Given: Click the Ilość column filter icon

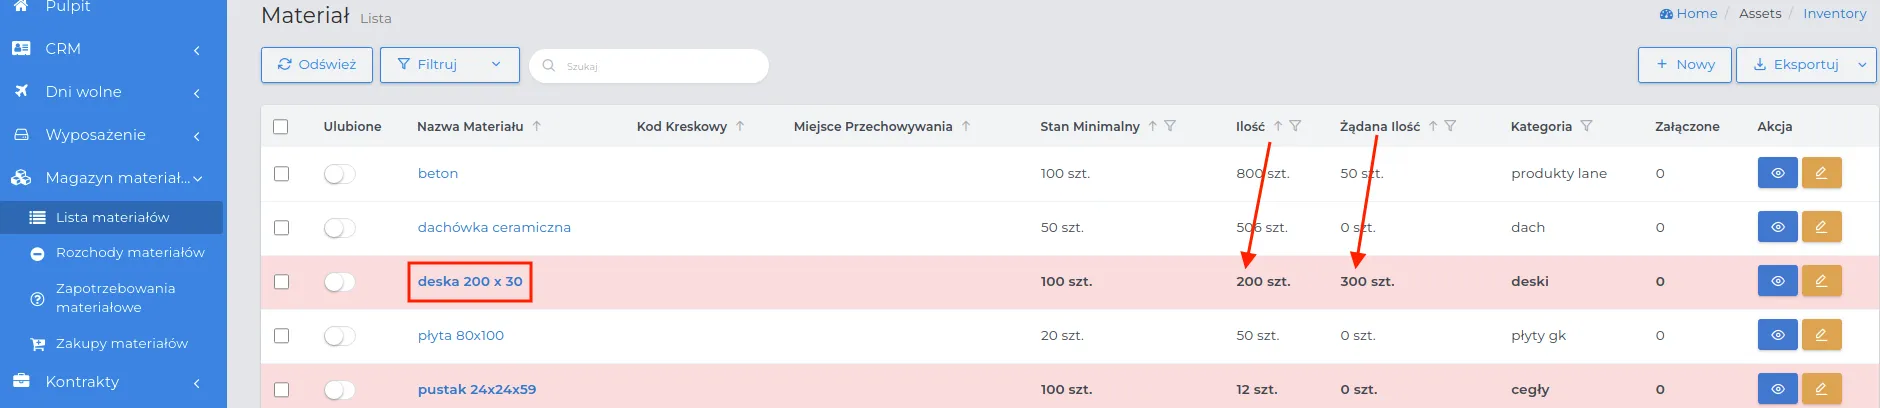Looking at the screenshot, I should (x=1295, y=126).
